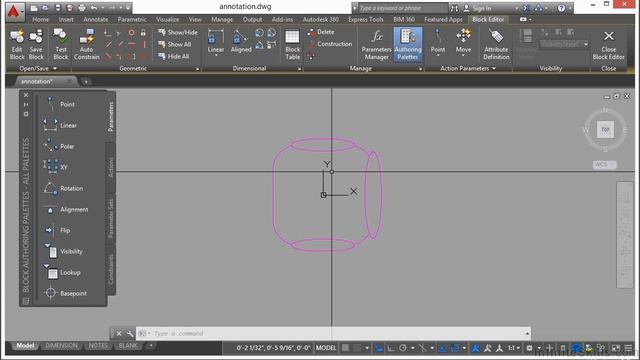Switch to the NOTES layout tab
The image size is (640, 360).
(x=98, y=345)
